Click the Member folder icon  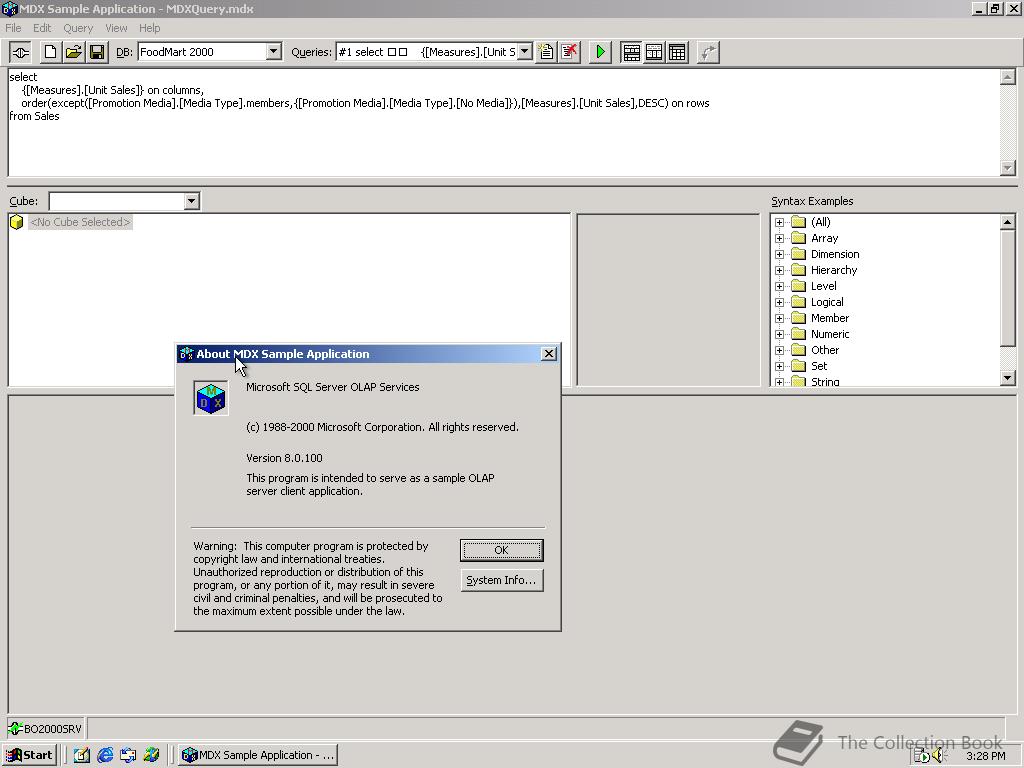[x=799, y=318]
